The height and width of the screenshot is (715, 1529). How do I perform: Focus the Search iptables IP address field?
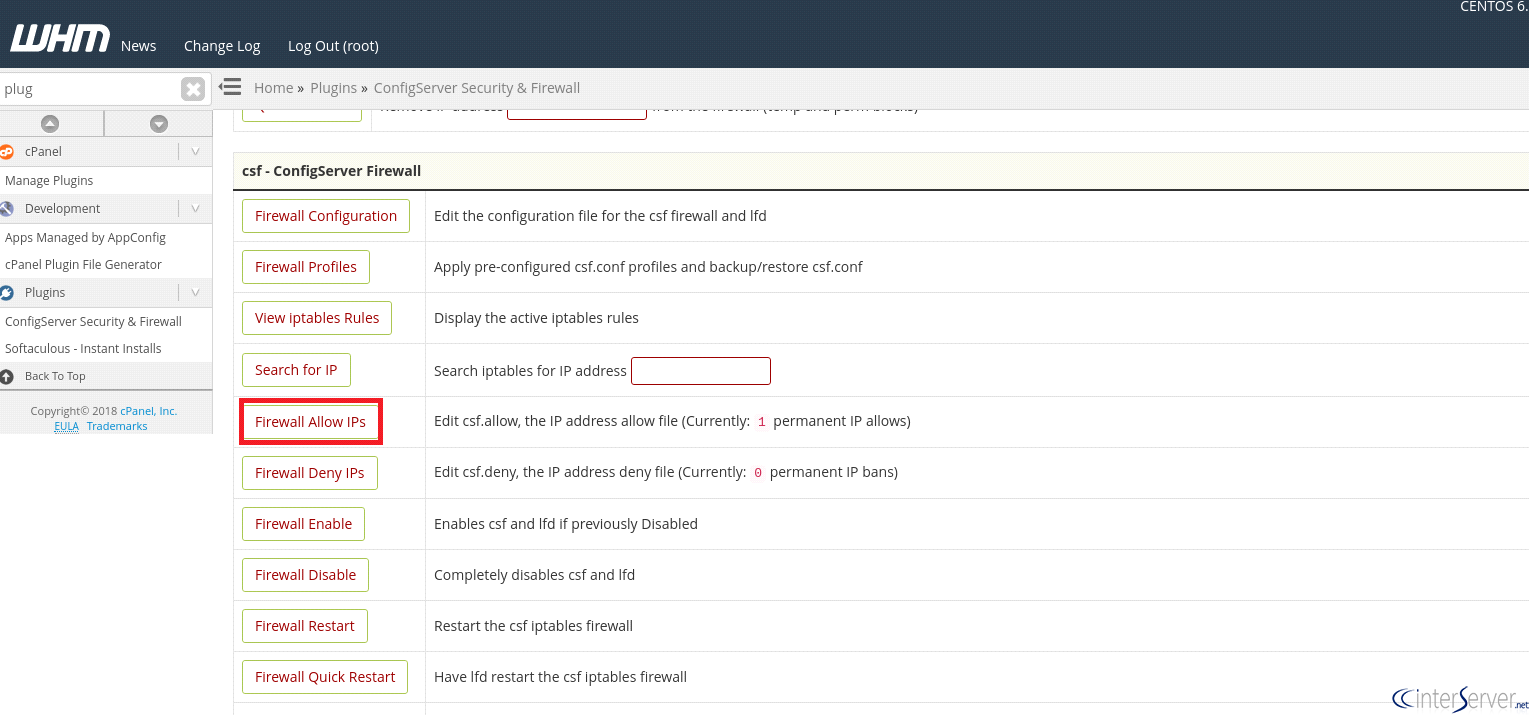pos(701,371)
